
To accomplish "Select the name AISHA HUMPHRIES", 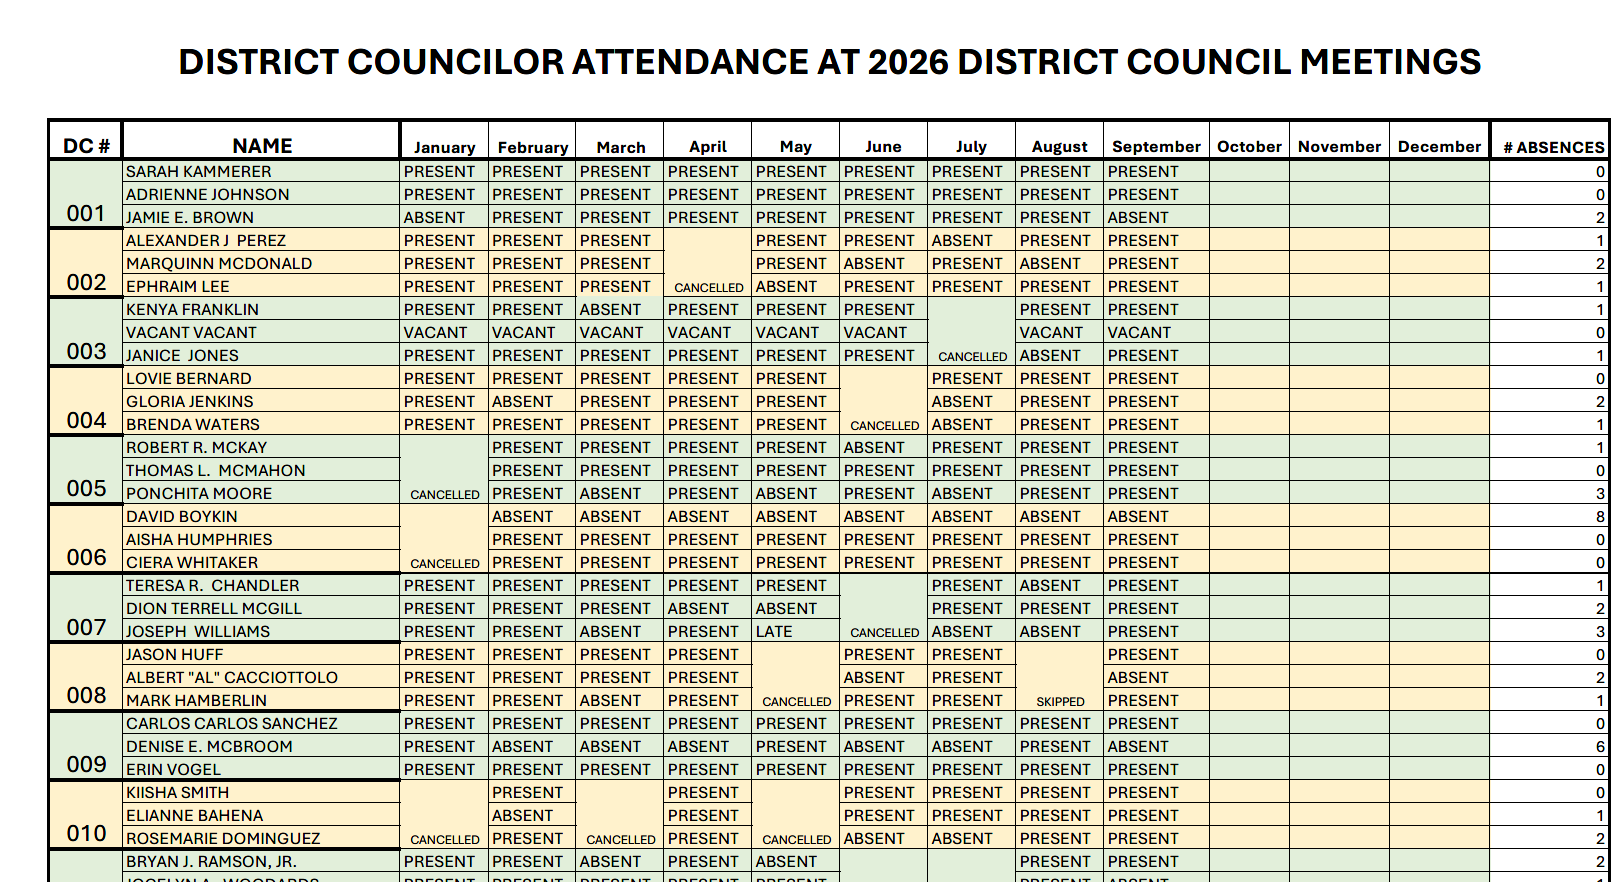I will point(199,540).
